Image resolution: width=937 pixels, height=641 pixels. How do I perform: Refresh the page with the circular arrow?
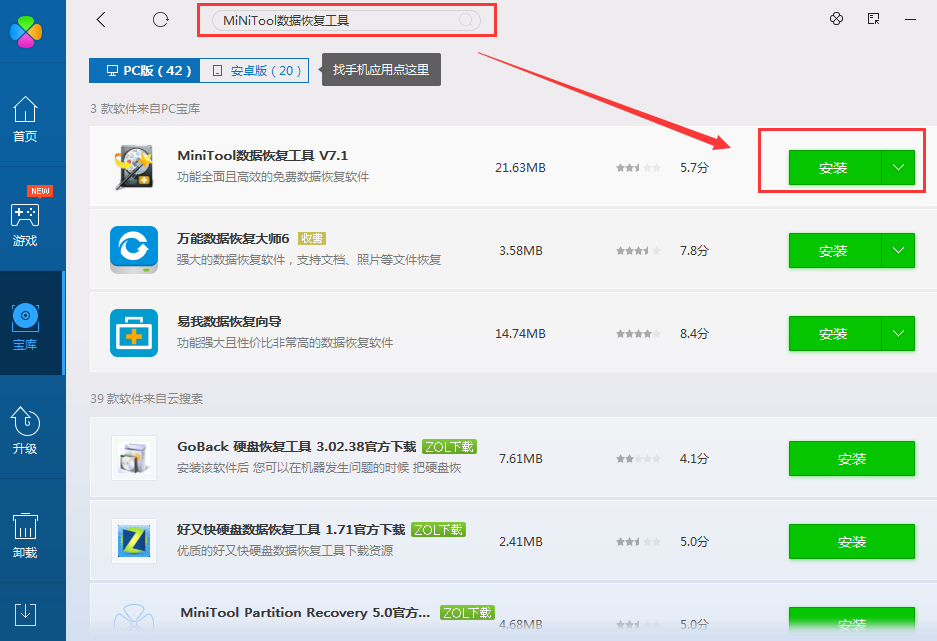[x=160, y=20]
